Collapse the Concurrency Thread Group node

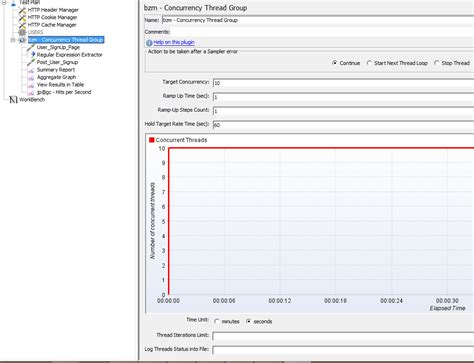pos(13,40)
